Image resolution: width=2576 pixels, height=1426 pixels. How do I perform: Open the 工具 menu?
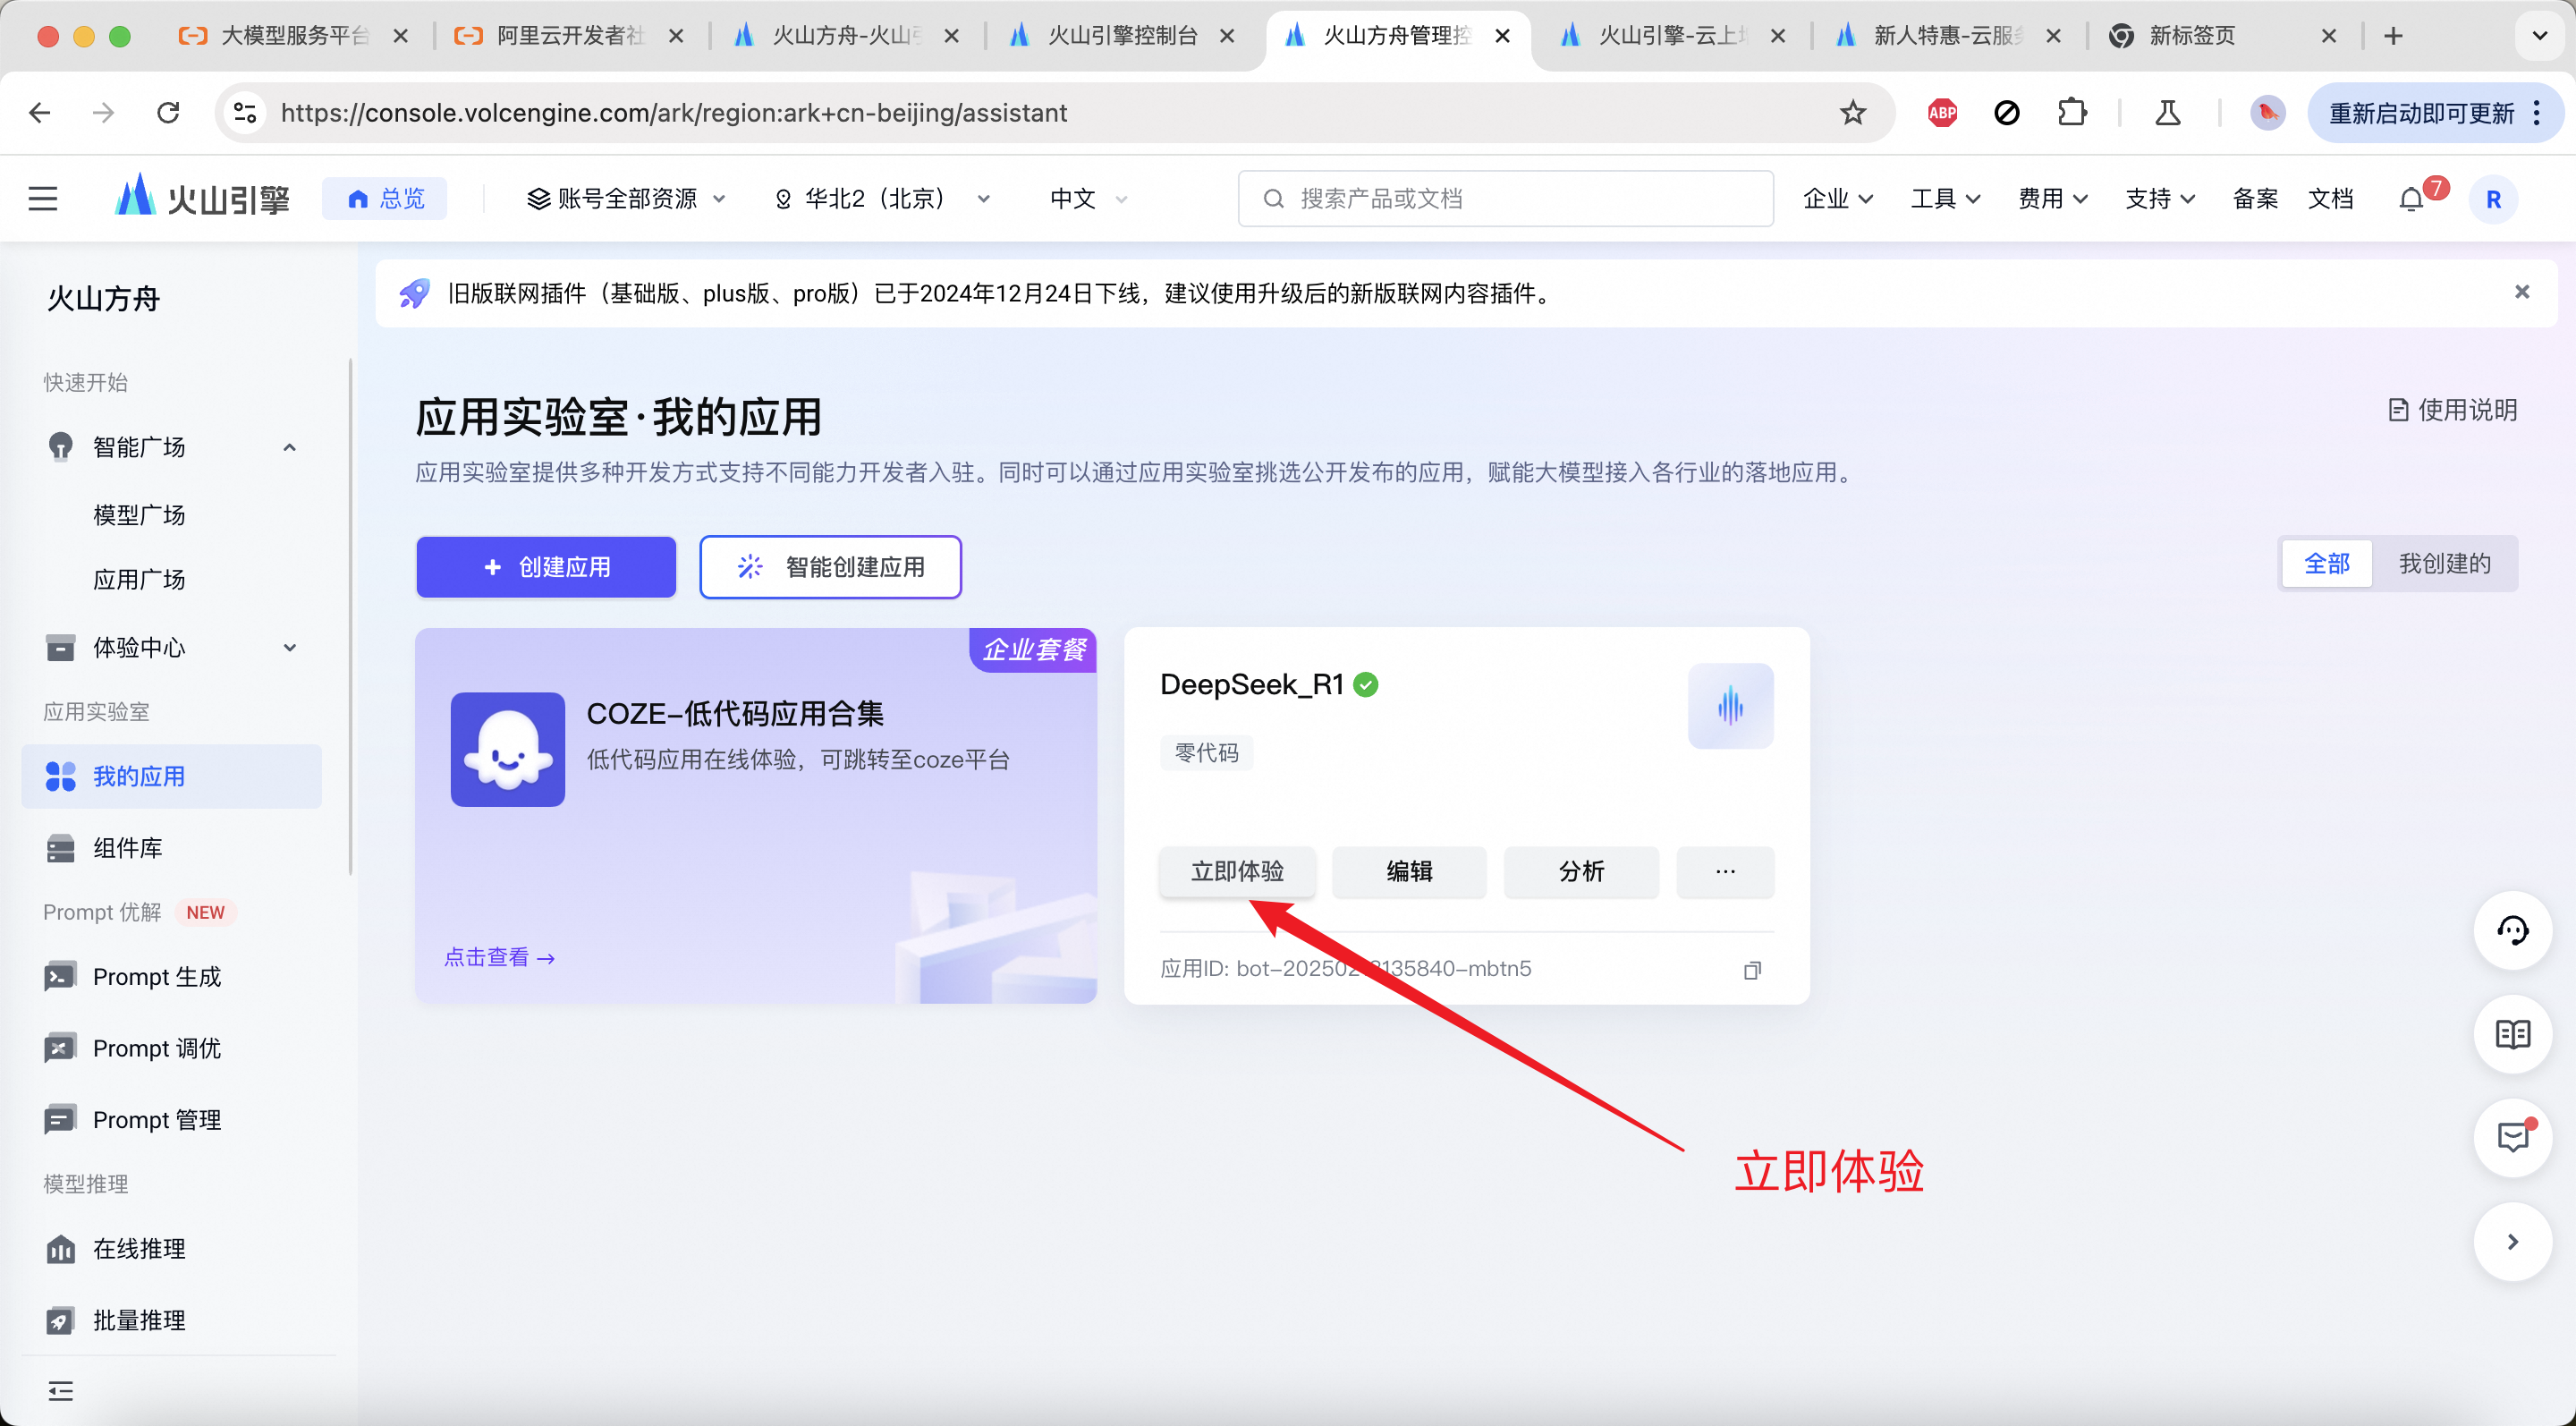pos(1944,199)
